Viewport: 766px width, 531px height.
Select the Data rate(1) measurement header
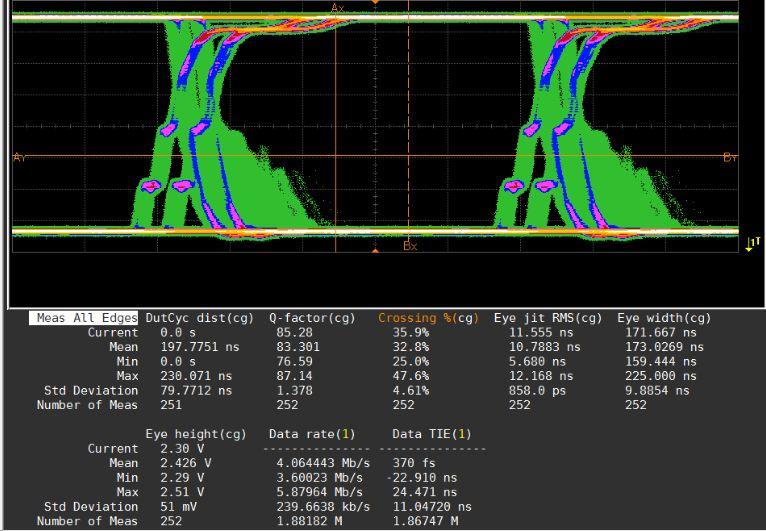312,434
